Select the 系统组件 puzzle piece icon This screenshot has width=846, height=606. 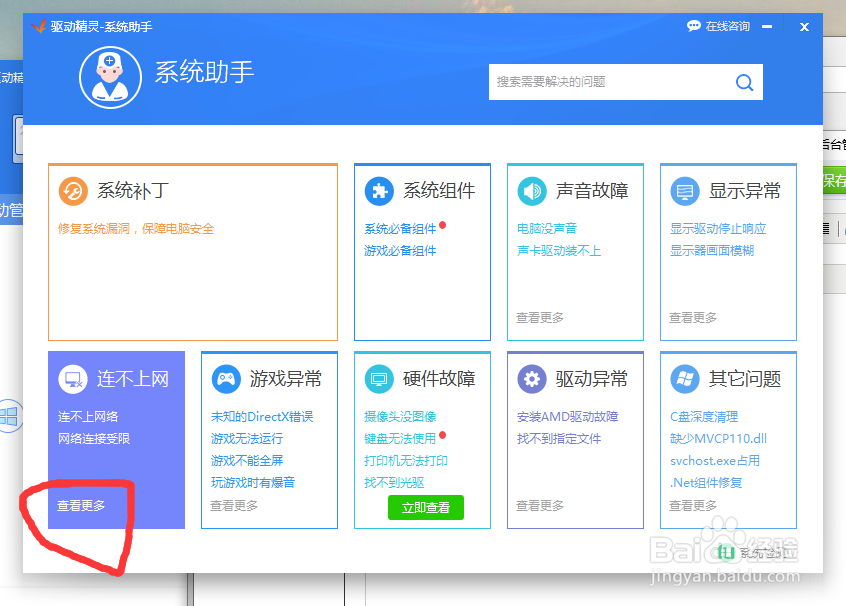(377, 191)
